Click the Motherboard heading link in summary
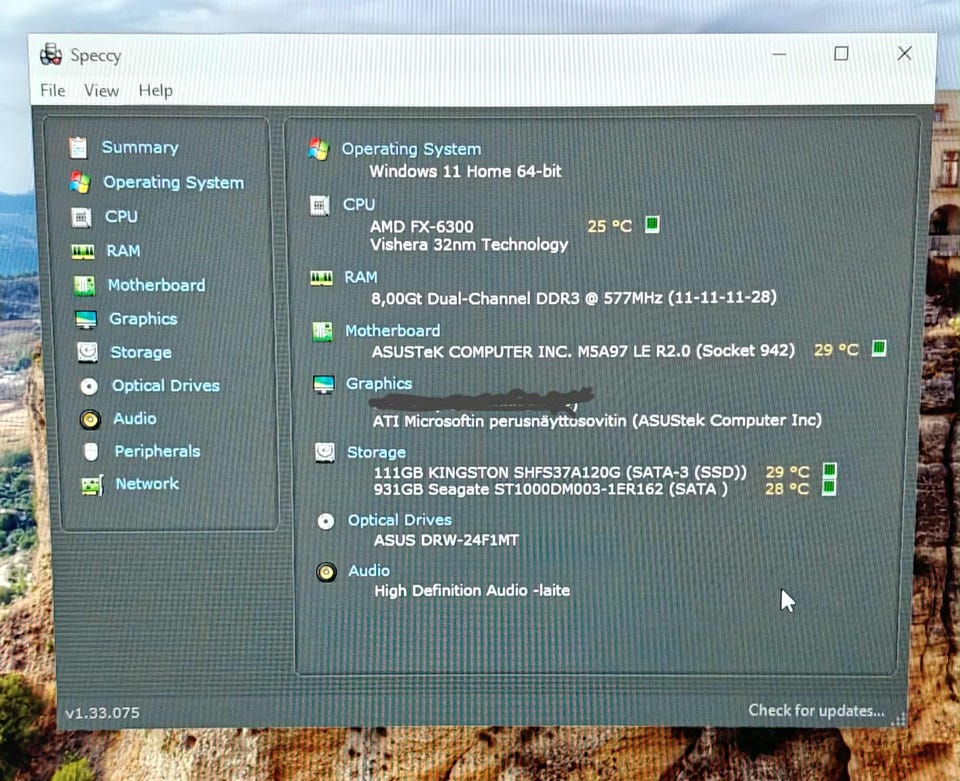Viewport: 960px width, 781px height. tap(392, 331)
